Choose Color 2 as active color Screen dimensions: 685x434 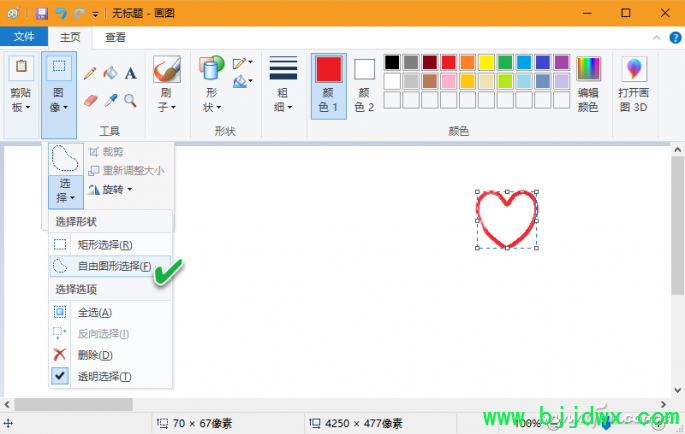(x=364, y=86)
